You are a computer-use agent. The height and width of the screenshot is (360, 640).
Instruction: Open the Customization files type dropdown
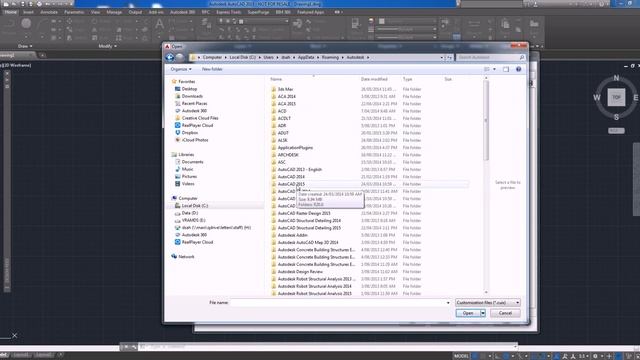[487, 302]
